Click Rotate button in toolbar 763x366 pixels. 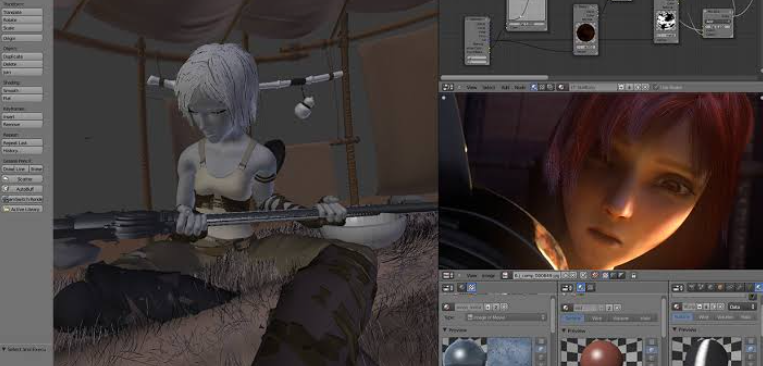pos(22,20)
